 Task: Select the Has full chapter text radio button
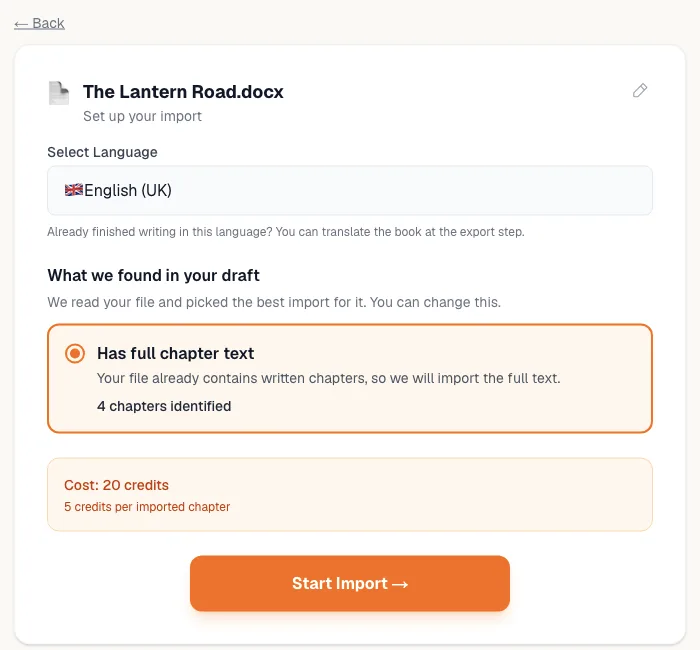(75, 354)
